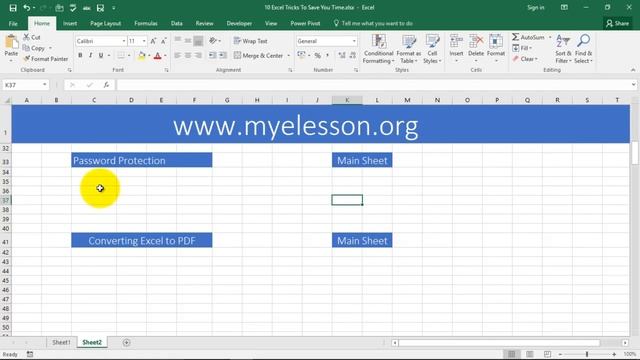Image resolution: width=640 pixels, height=360 pixels.
Task: Click Main Sheet link in row 41
Action: (362, 240)
